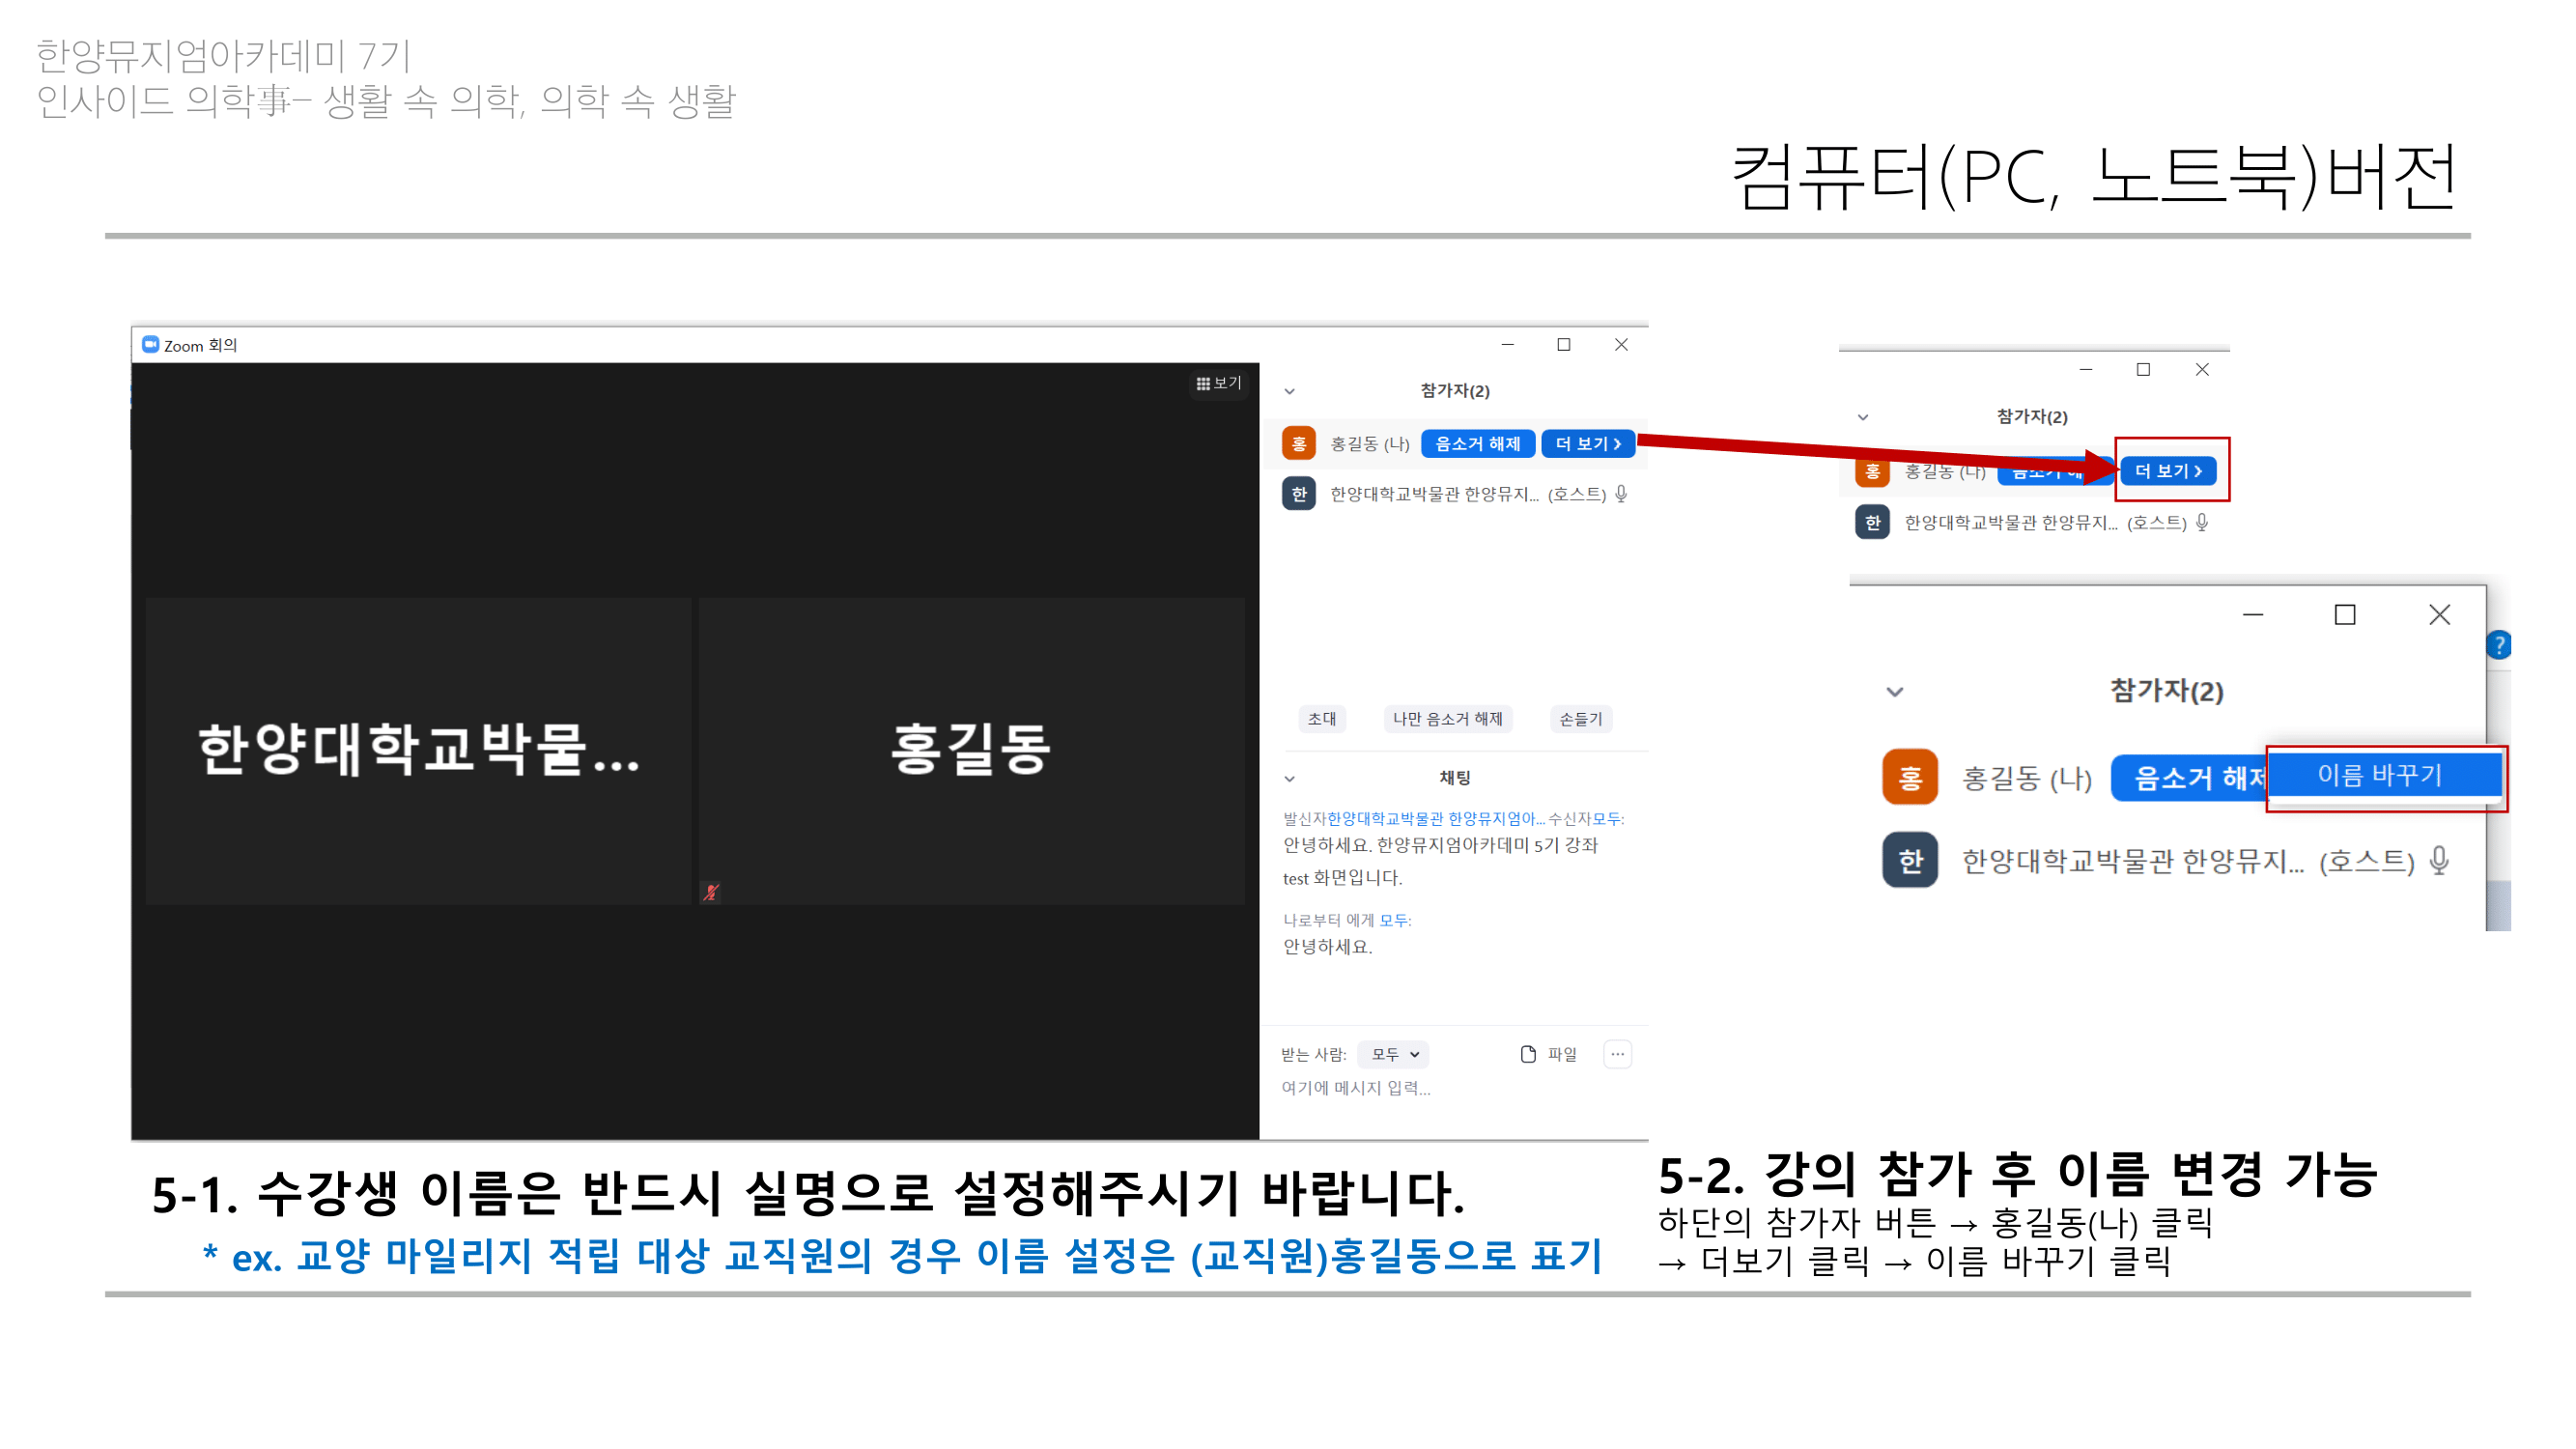The image size is (2576, 1449).
Task: Open the chat more options ellipsis icon
Action: tap(1617, 1054)
